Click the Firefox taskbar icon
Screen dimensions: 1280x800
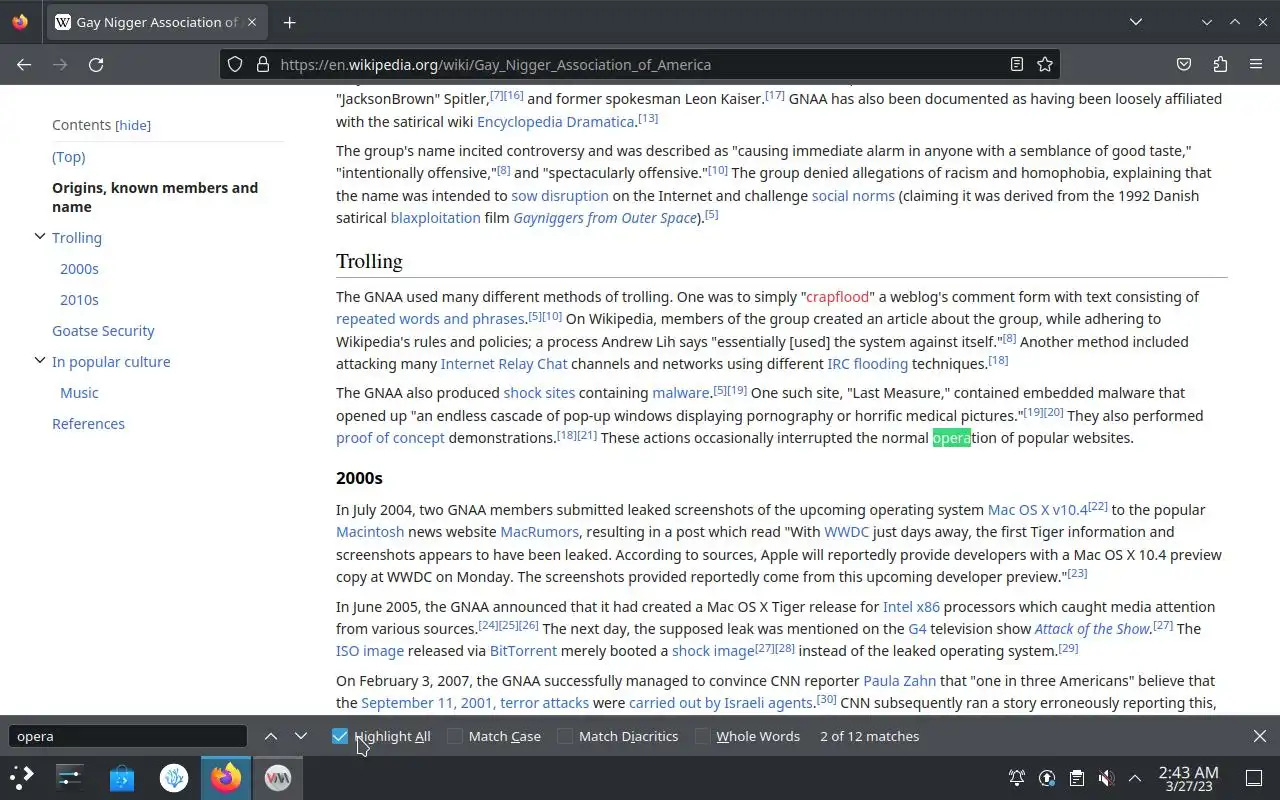[x=226, y=777]
